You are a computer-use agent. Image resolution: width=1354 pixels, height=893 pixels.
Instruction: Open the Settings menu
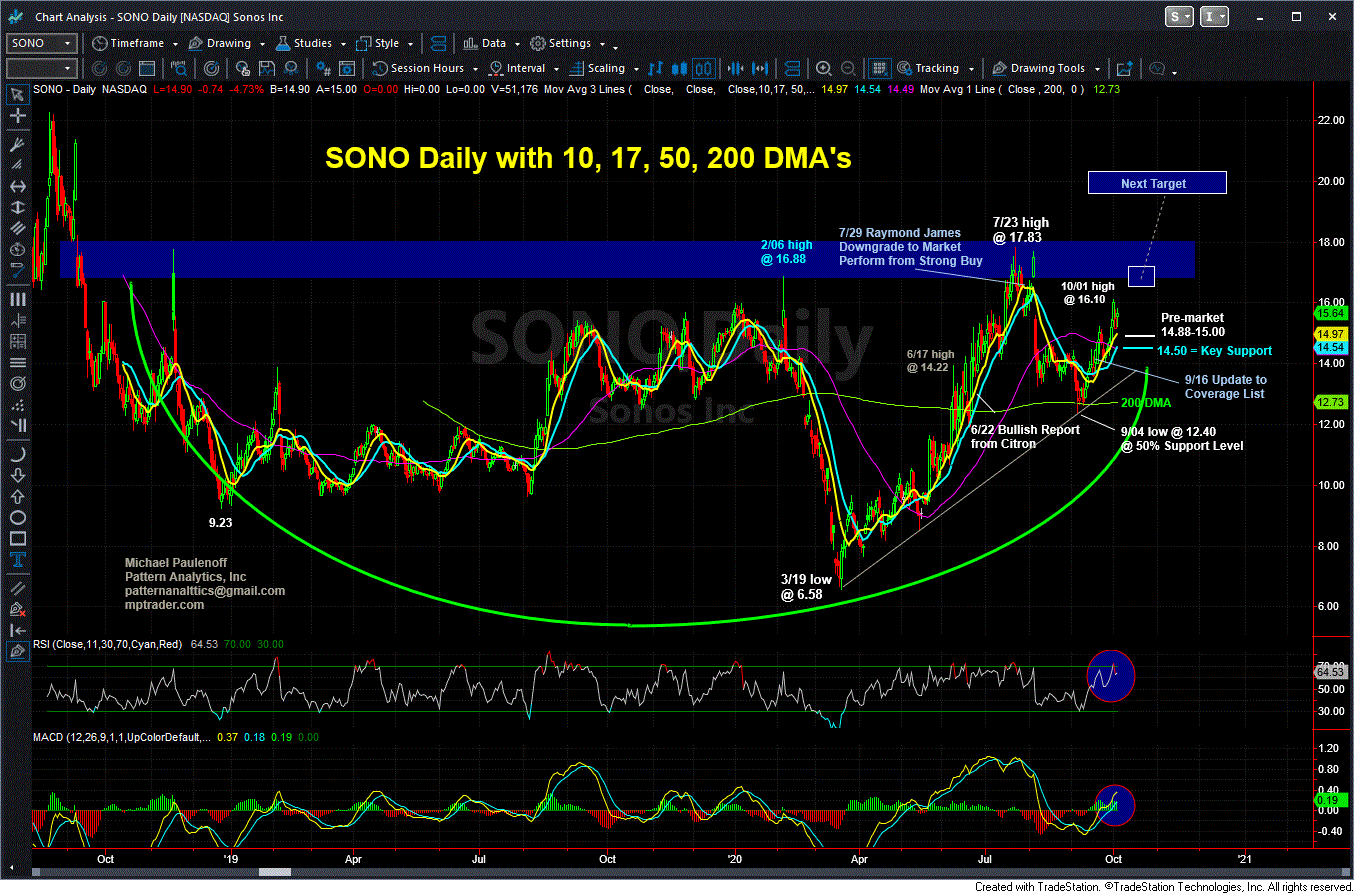(568, 43)
